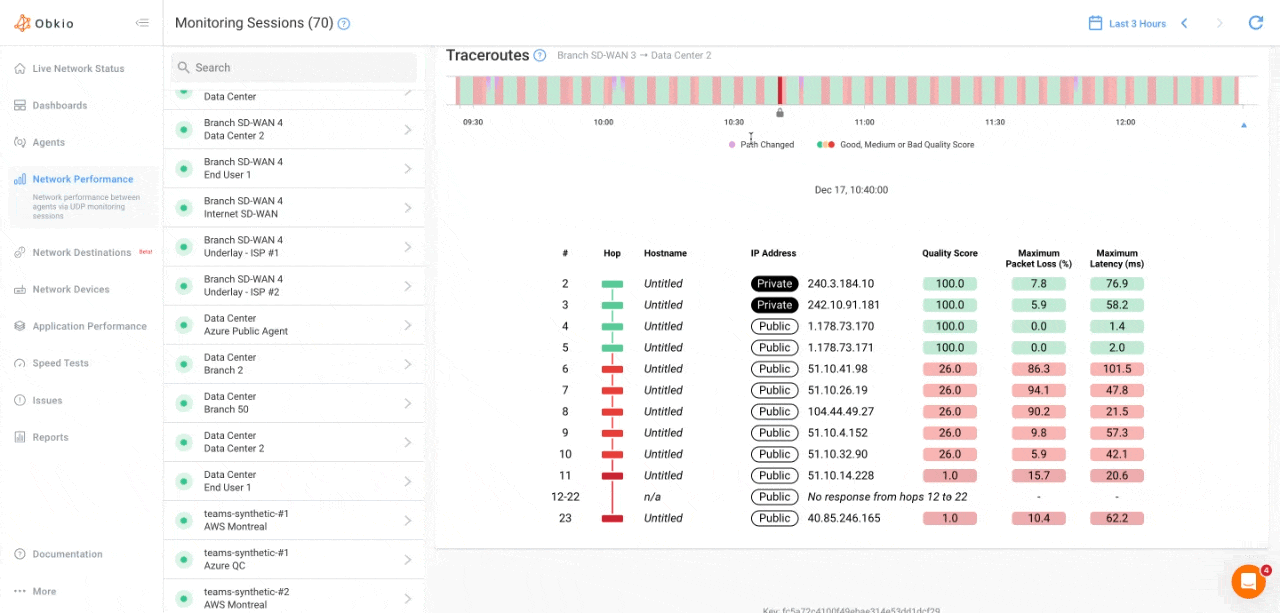
Task: Select Branch SD-WAN 4 Internet SD-WAN session
Action: [x=293, y=207]
